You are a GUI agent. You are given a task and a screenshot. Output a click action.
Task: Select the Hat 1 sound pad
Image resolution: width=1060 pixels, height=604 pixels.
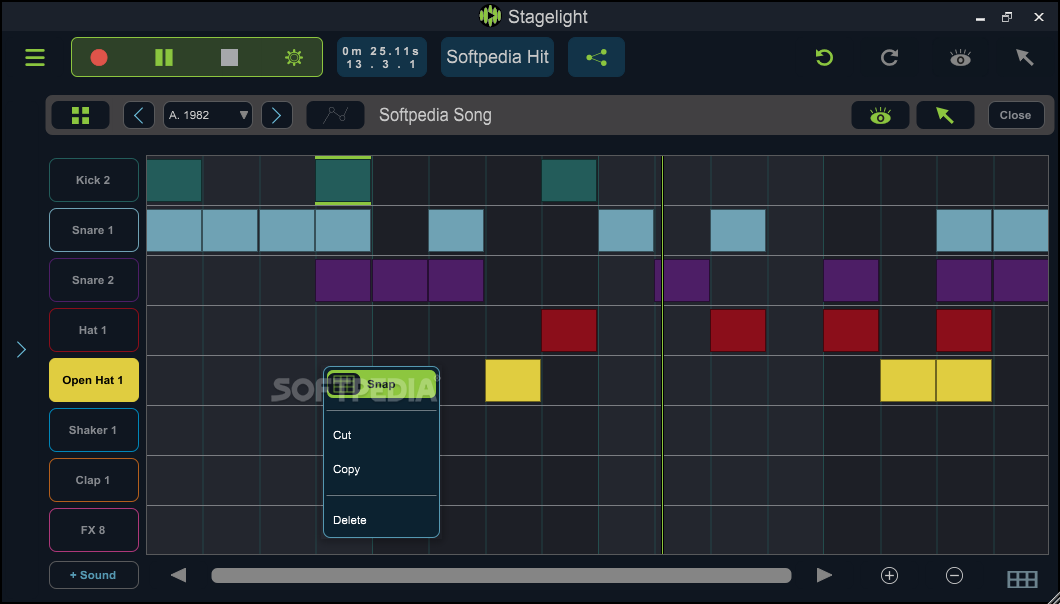(x=94, y=330)
